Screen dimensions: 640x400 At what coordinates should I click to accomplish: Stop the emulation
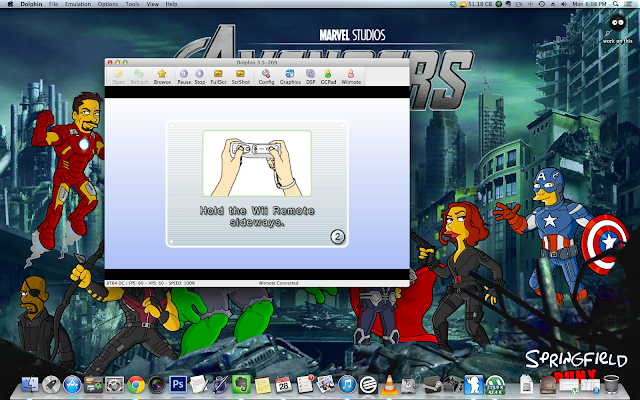click(199, 76)
